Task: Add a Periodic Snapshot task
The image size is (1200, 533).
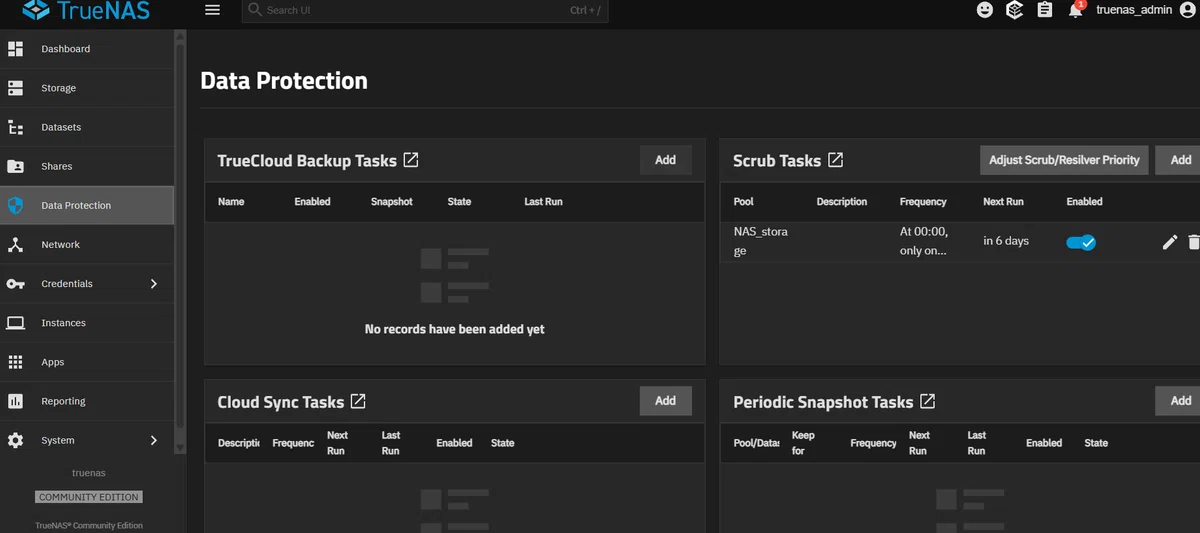Action: [1180, 401]
